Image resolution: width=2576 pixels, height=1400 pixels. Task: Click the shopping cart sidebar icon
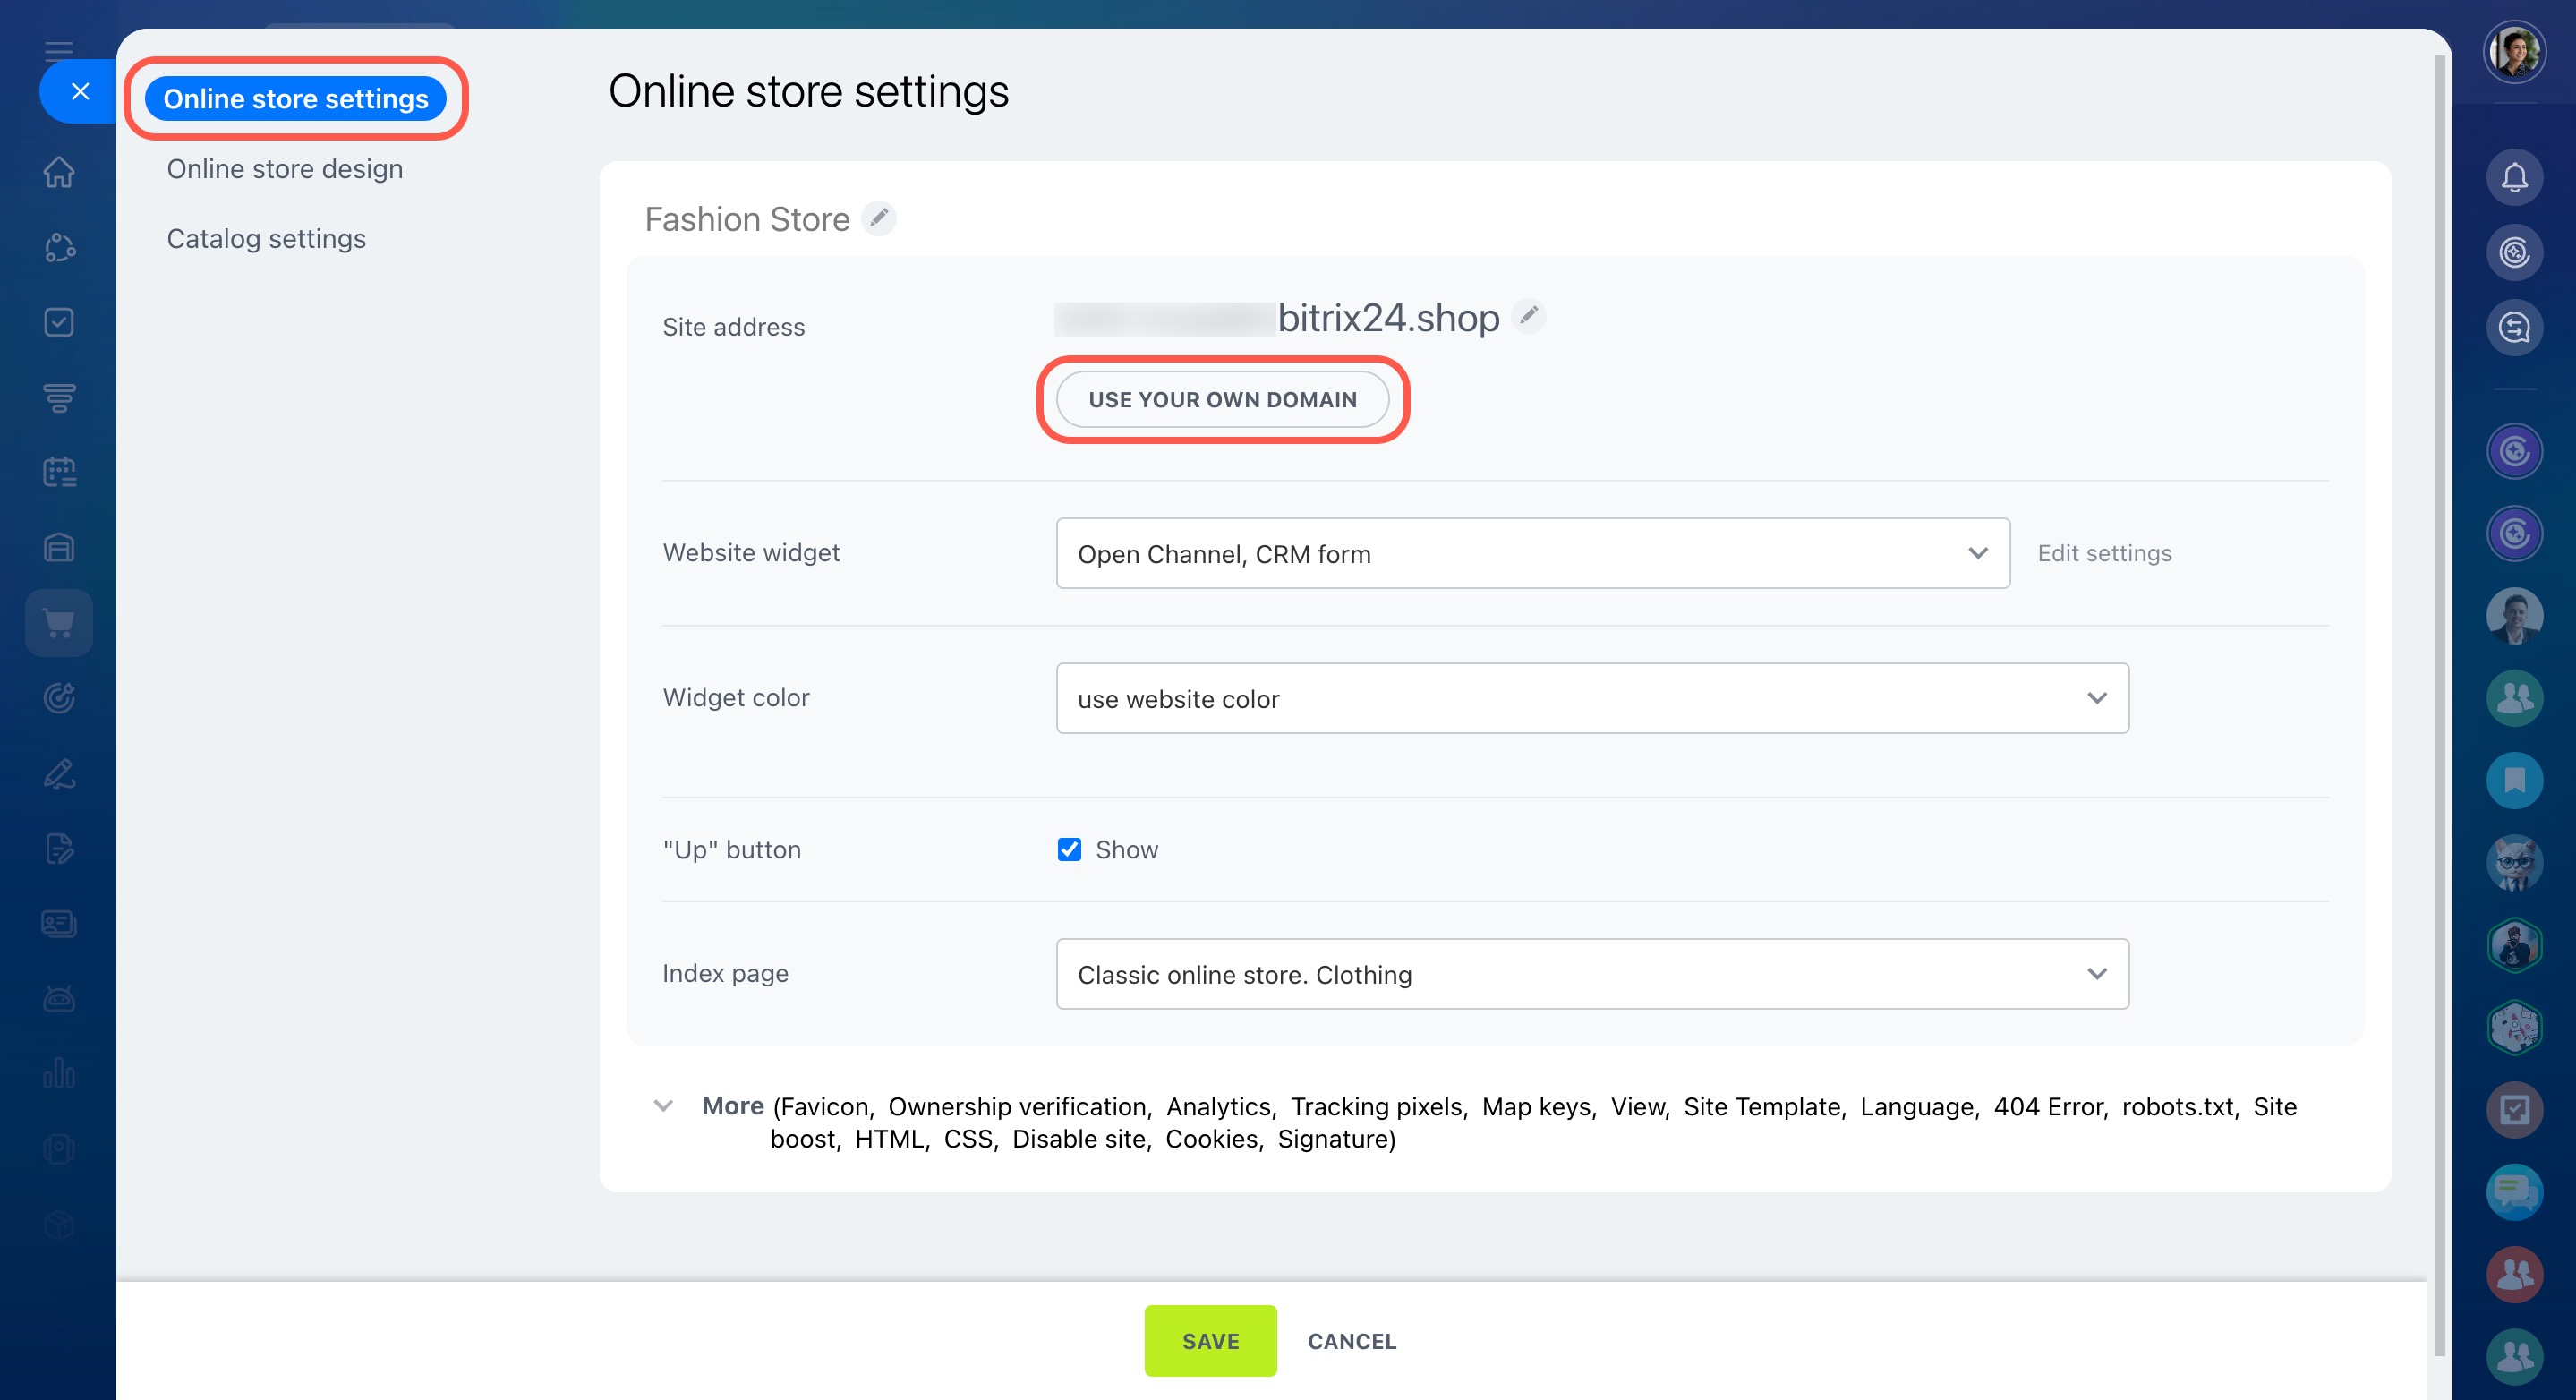pyautogui.click(x=59, y=623)
